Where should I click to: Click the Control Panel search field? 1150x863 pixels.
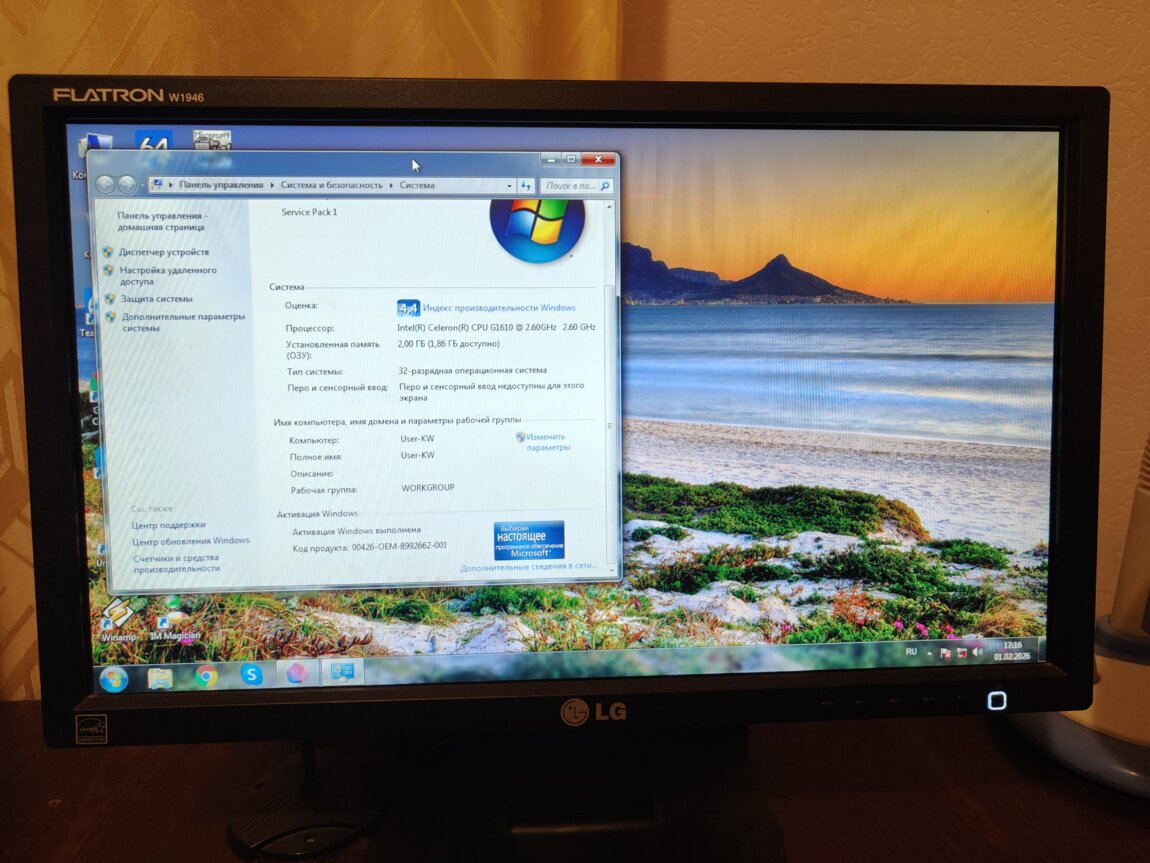[x=570, y=186]
